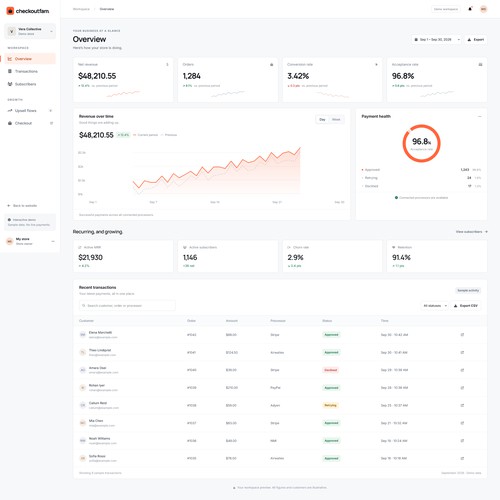Switch revenue chart to Week view
This screenshot has width=500, height=500.
[x=336, y=119]
